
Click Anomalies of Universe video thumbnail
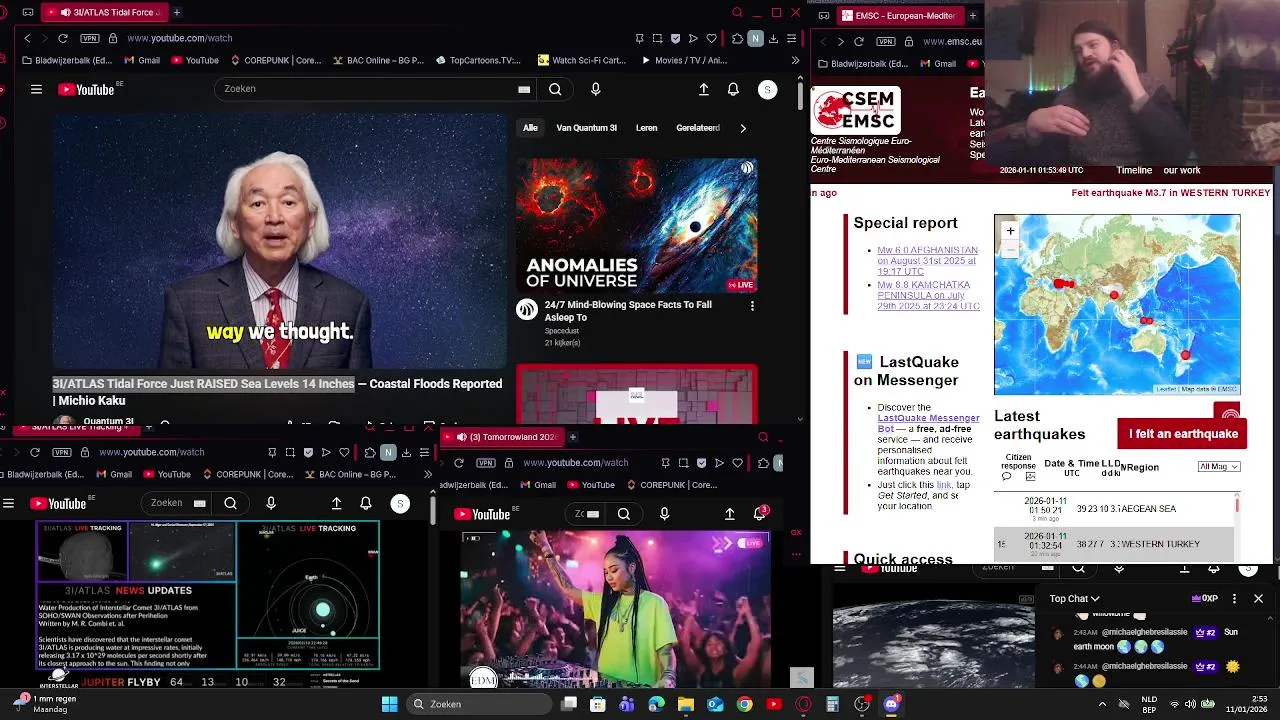click(636, 225)
